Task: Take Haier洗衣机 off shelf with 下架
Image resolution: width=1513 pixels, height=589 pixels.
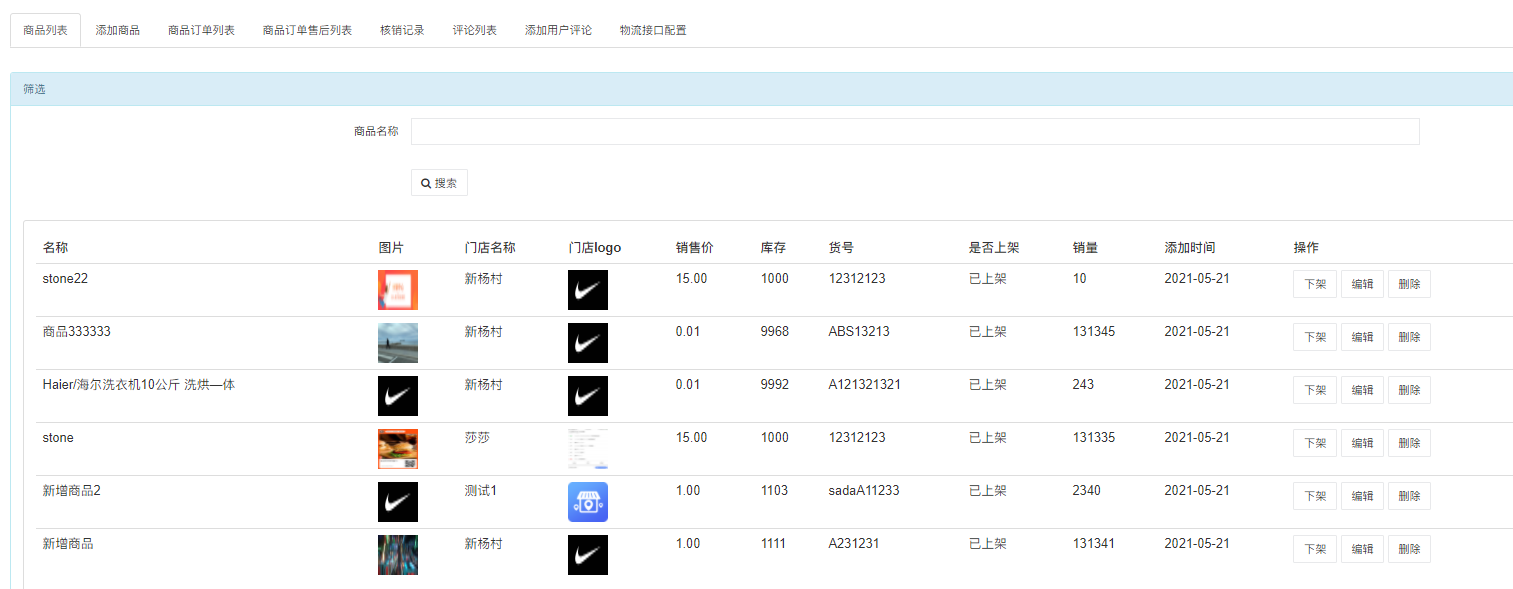Action: [x=1315, y=390]
